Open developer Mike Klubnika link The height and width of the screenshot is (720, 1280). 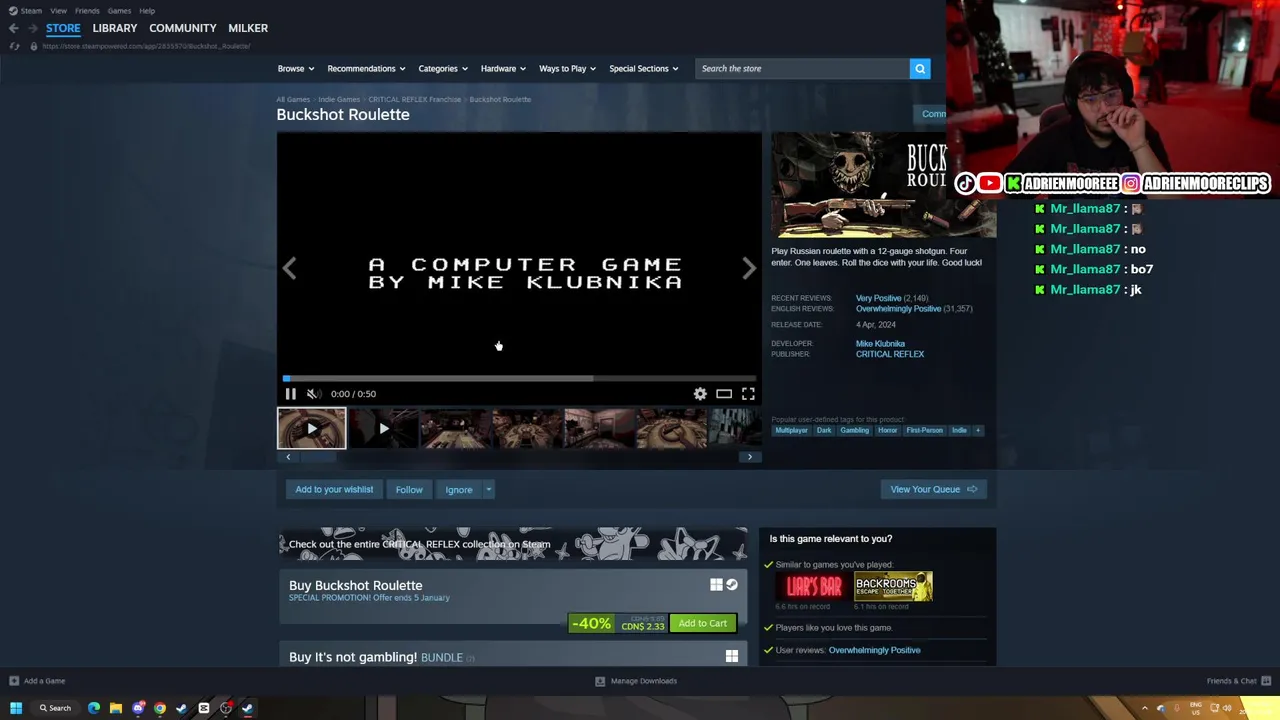(880, 344)
